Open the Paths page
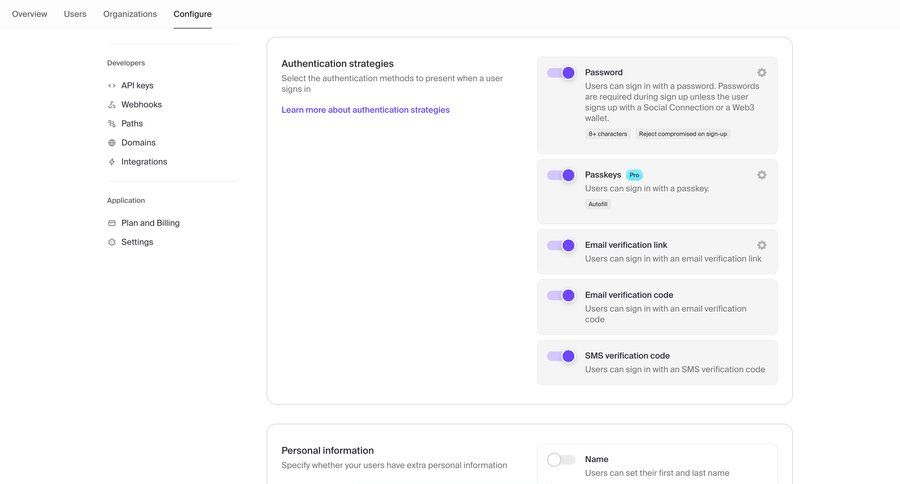The height and width of the screenshot is (484, 900). click(132, 123)
